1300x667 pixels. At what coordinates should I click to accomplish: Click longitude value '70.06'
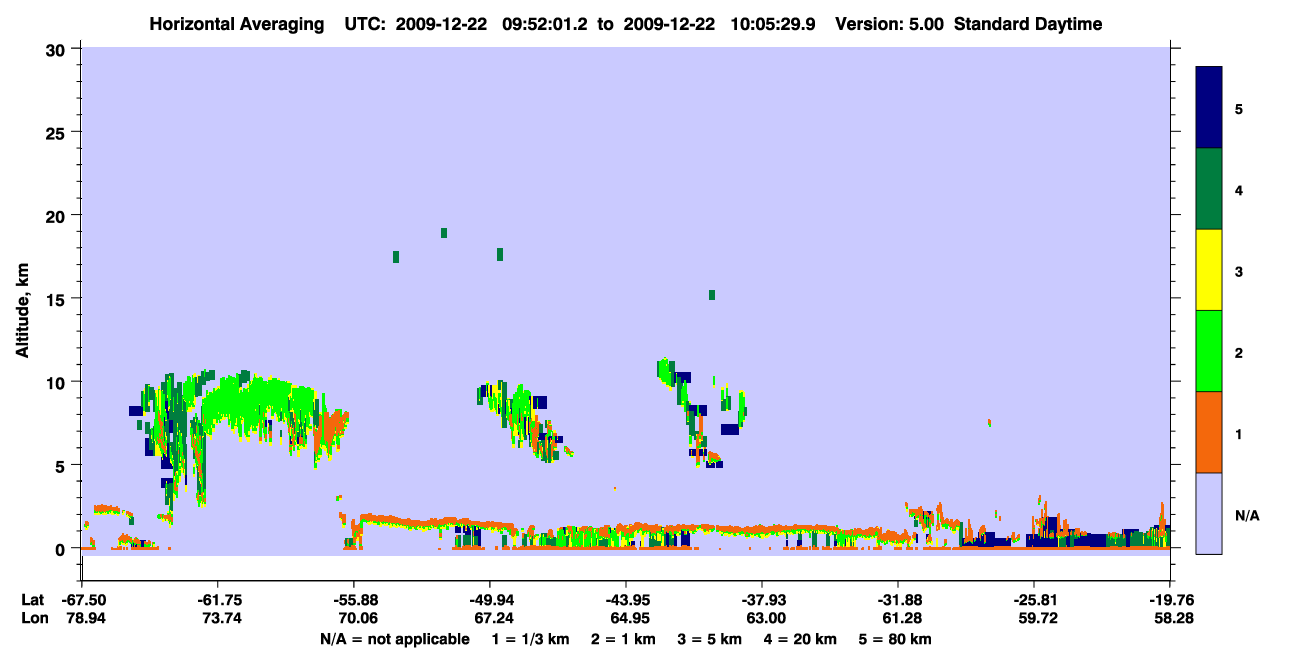tap(357, 618)
